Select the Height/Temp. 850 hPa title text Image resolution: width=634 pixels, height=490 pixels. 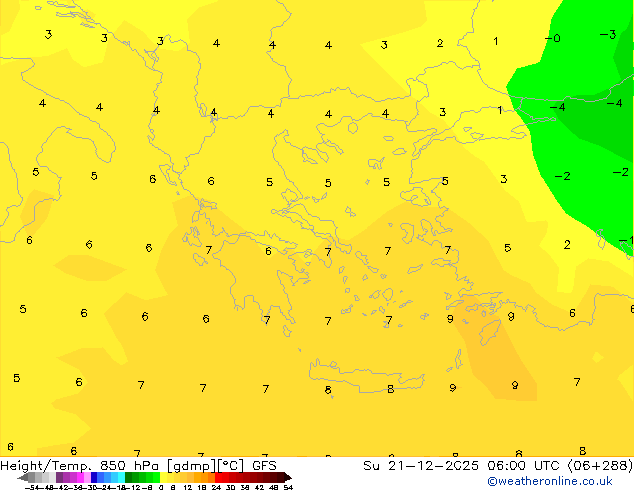pyautogui.click(x=80, y=466)
